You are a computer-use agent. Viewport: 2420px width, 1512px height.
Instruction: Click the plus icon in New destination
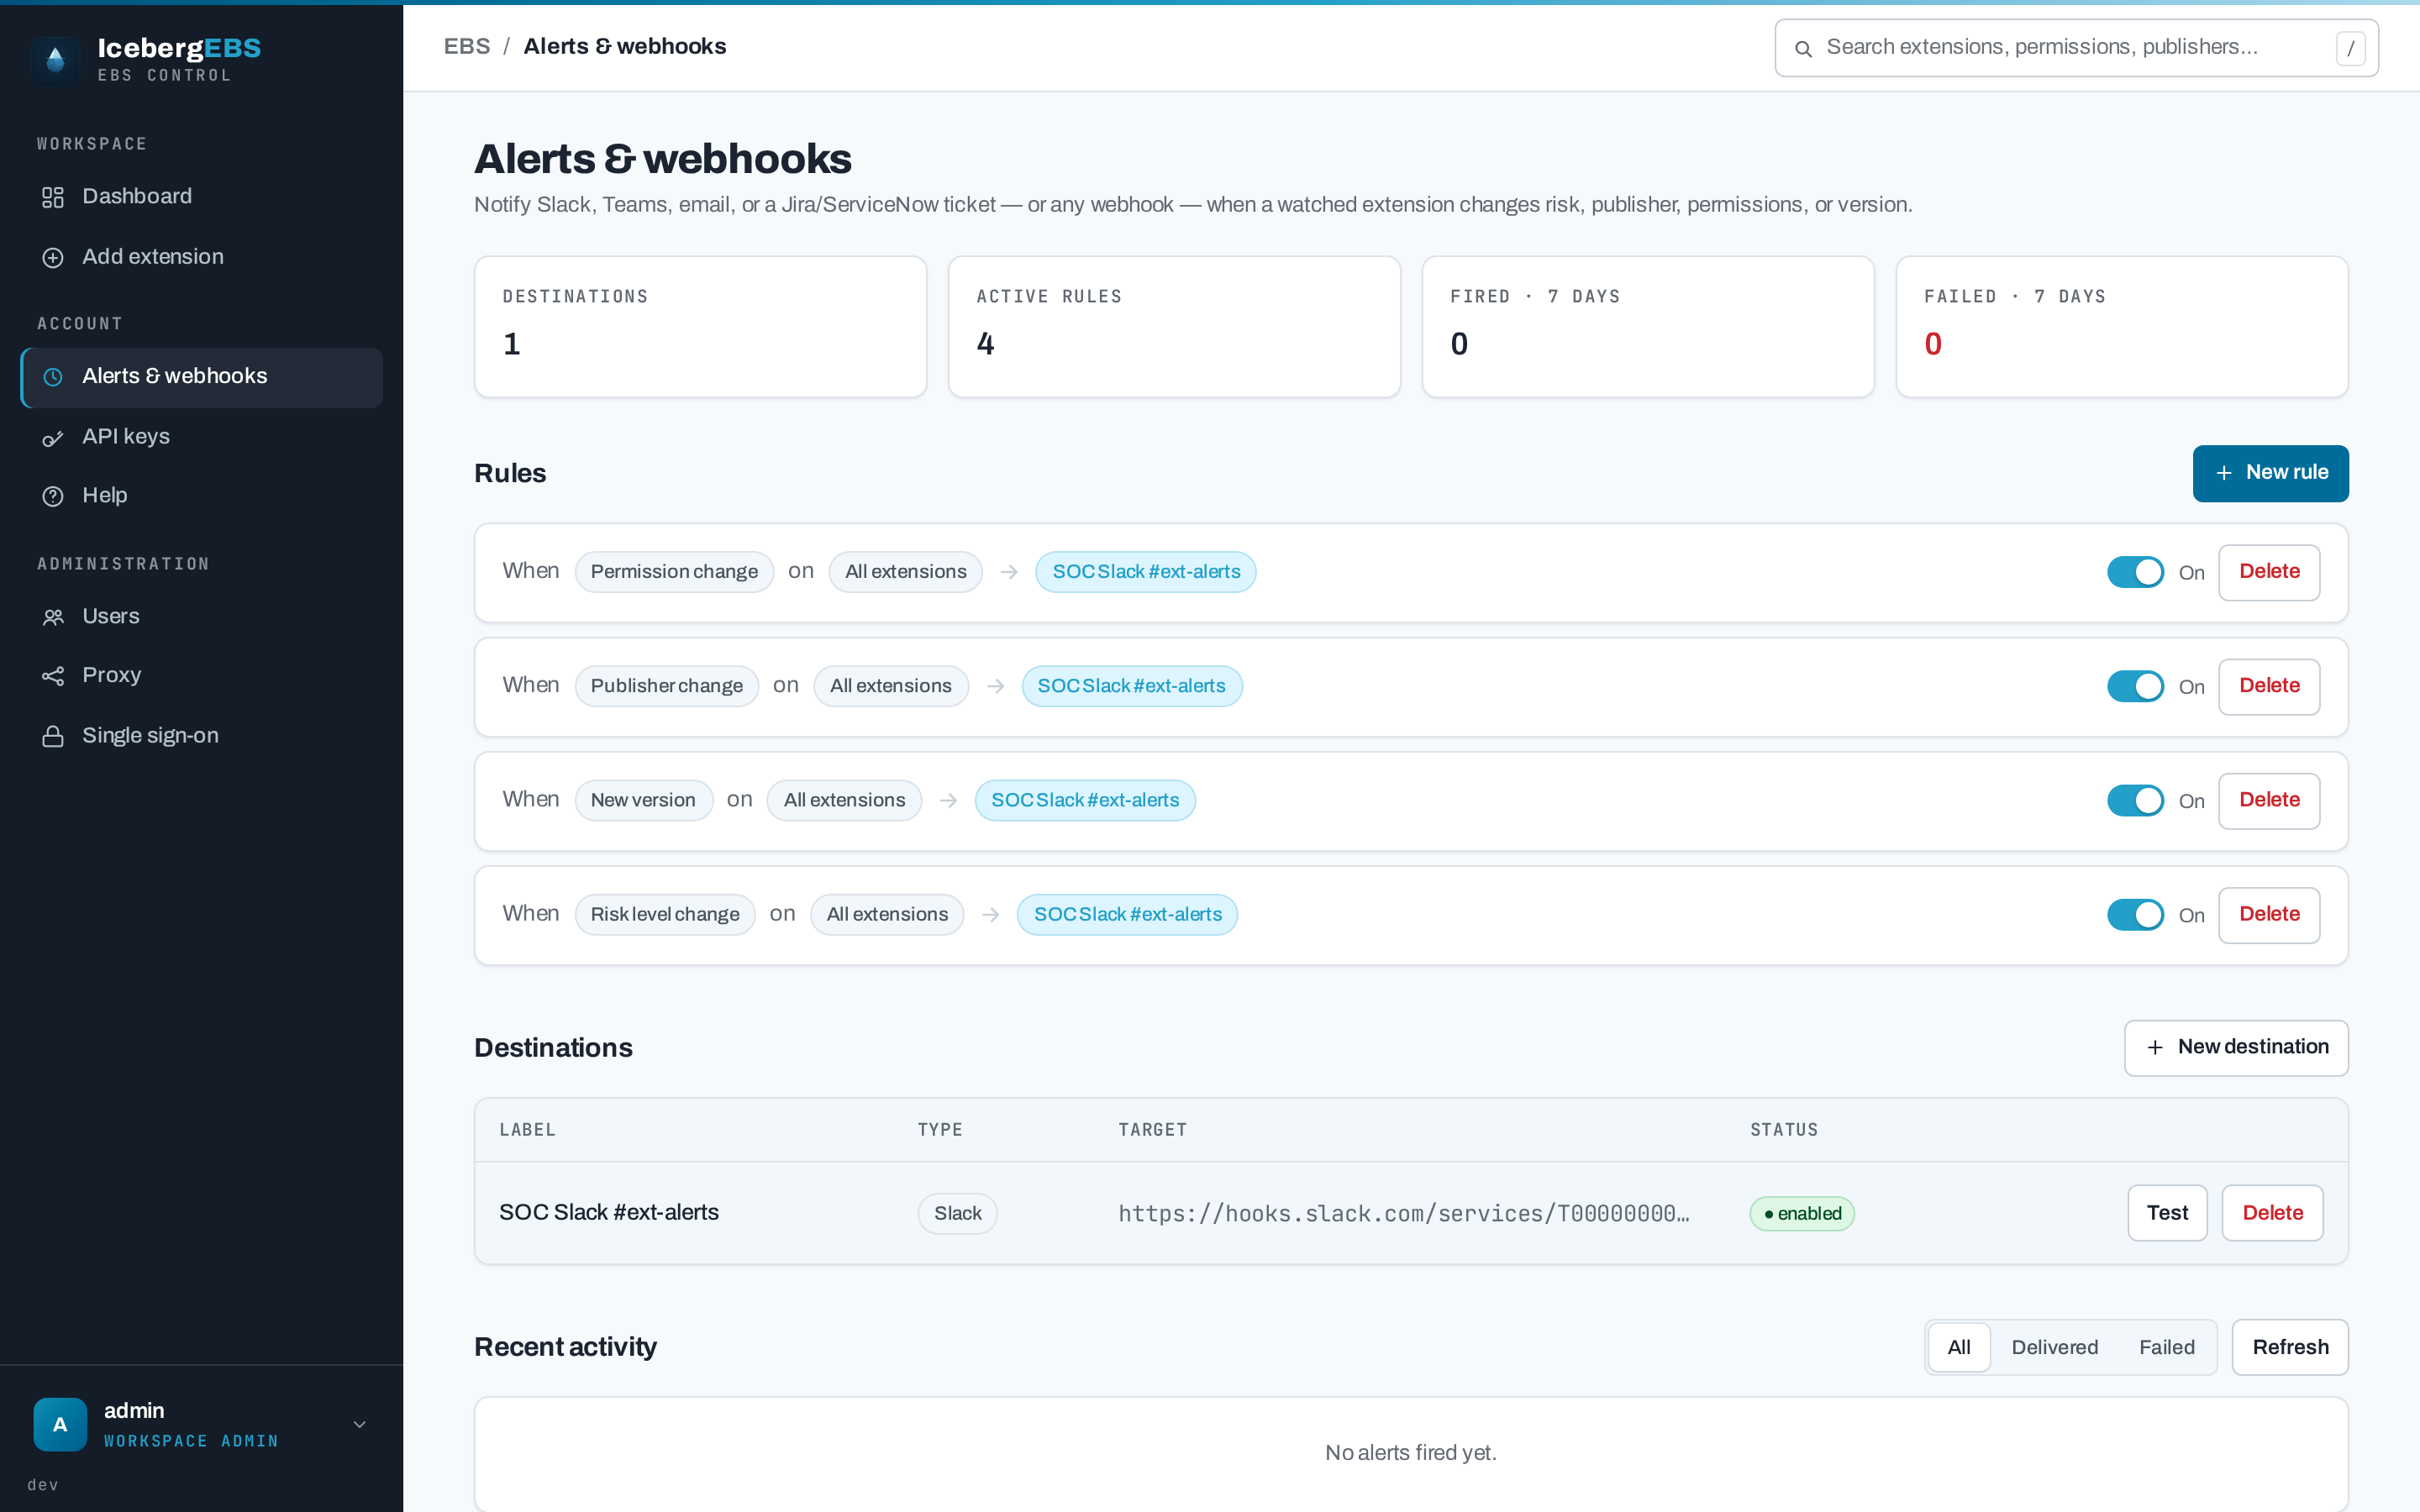(x=2155, y=1047)
